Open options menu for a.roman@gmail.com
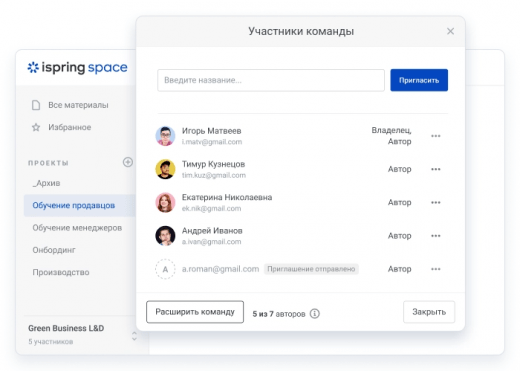This screenshot has height=371, width=520. (x=436, y=269)
